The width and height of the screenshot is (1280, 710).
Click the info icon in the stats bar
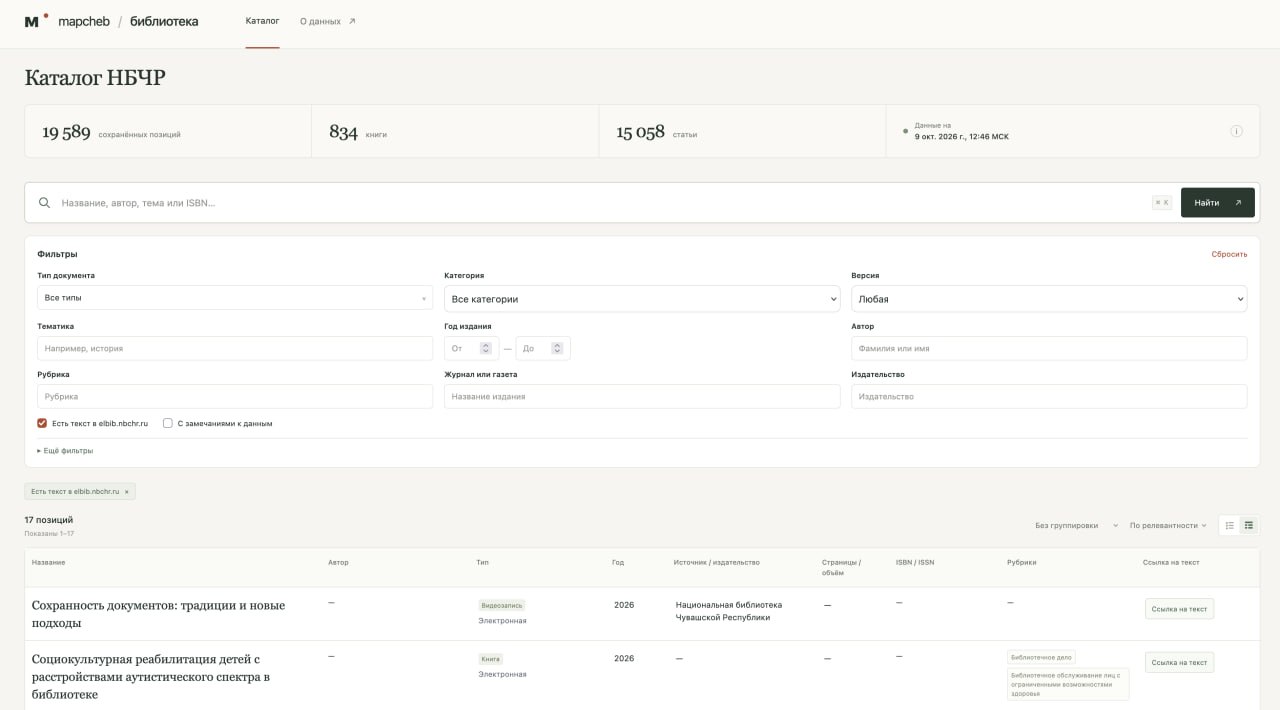[1236, 131]
